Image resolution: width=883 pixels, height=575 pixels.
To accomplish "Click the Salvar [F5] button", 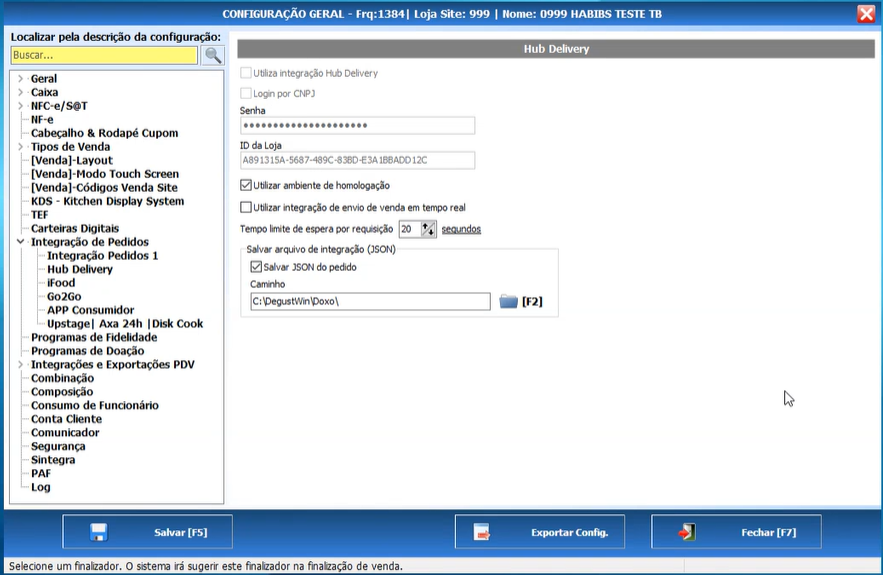I will [x=148, y=532].
